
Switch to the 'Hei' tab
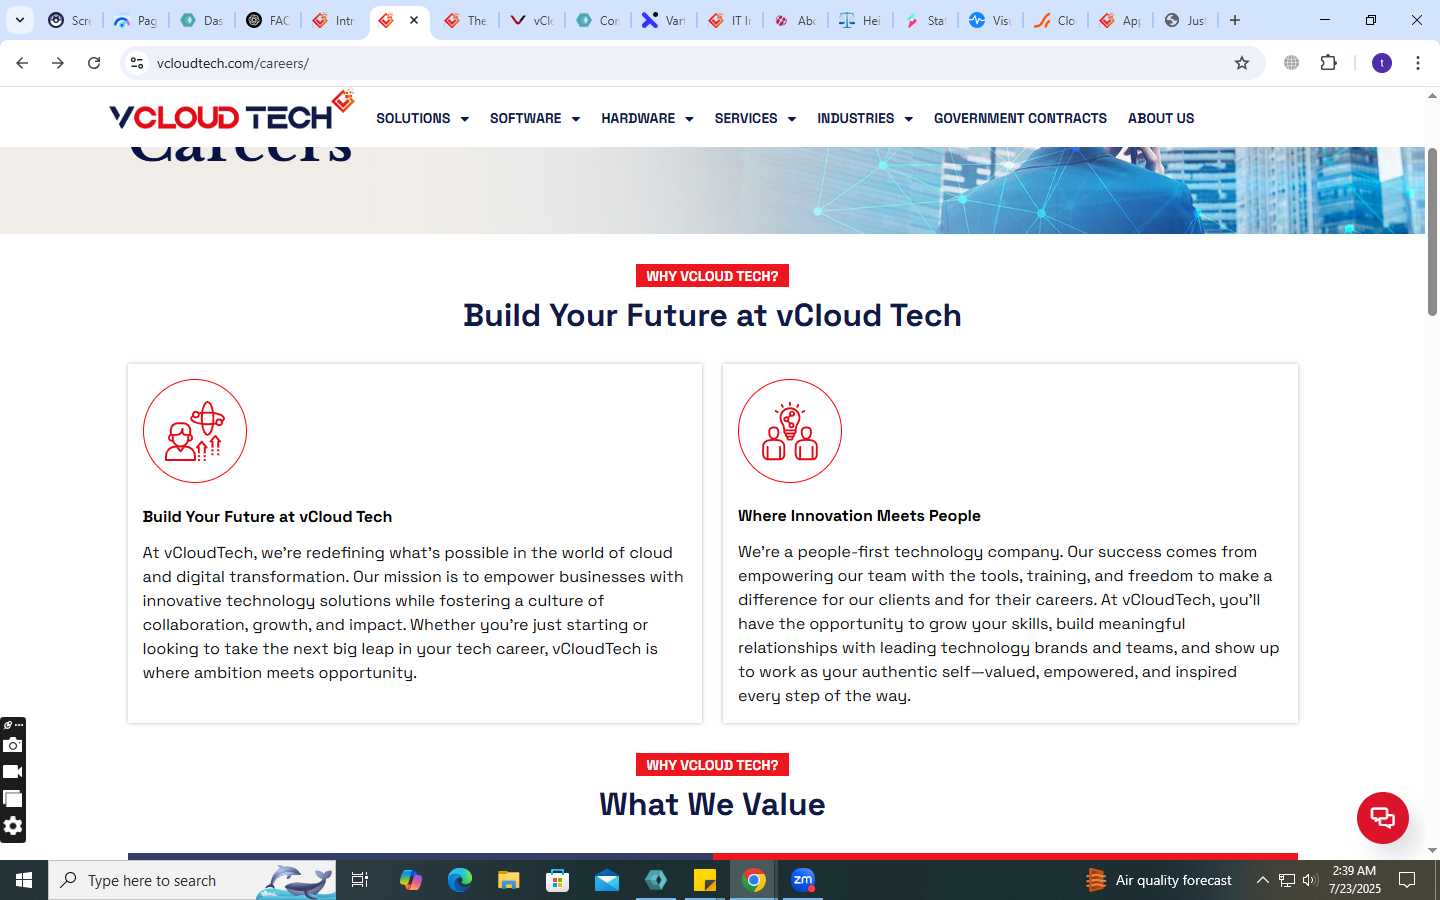[860, 20]
